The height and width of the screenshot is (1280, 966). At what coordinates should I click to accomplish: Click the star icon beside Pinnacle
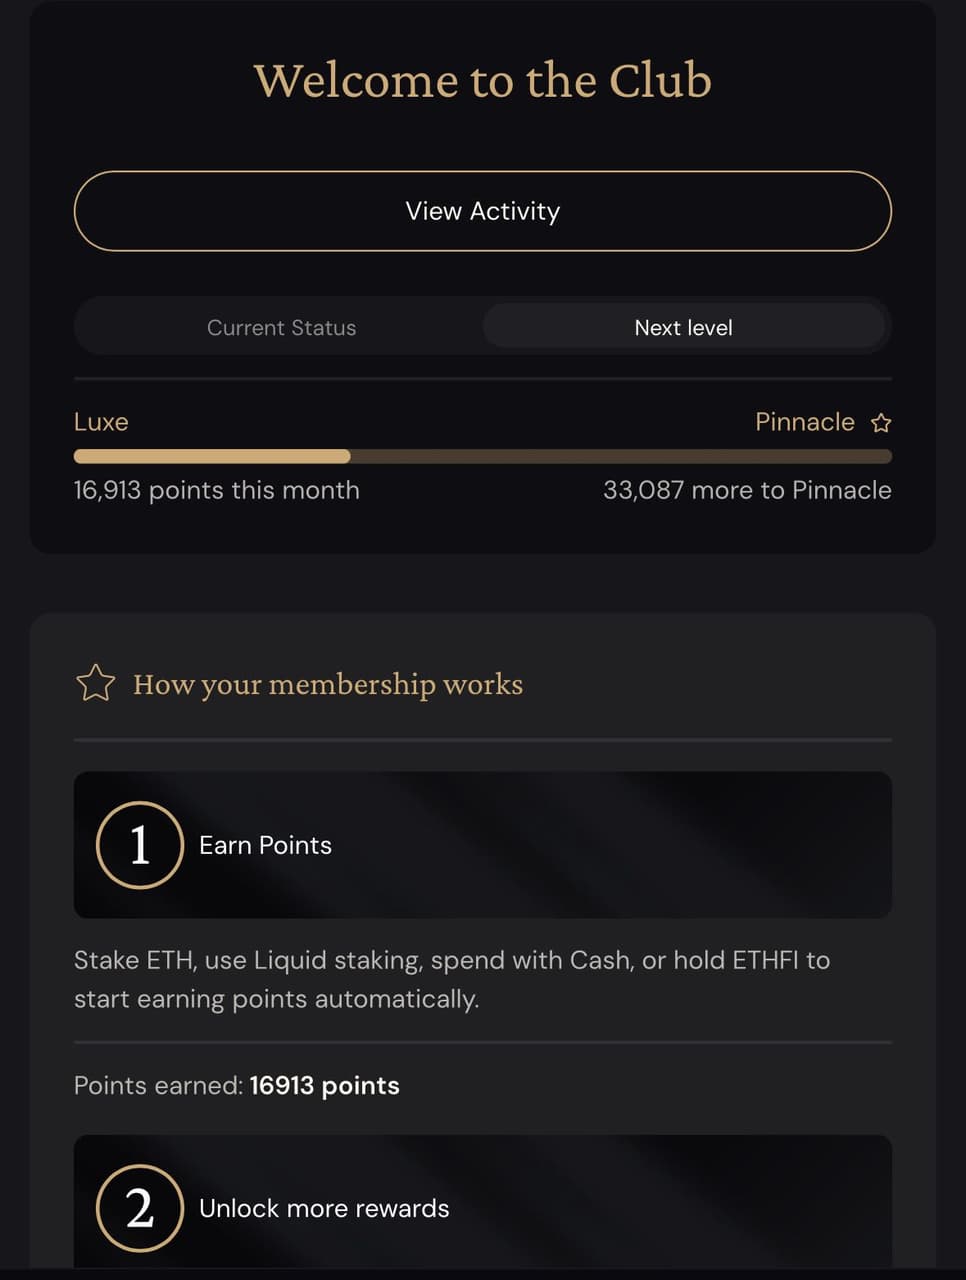pyautogui.click(x=881, y=423)
